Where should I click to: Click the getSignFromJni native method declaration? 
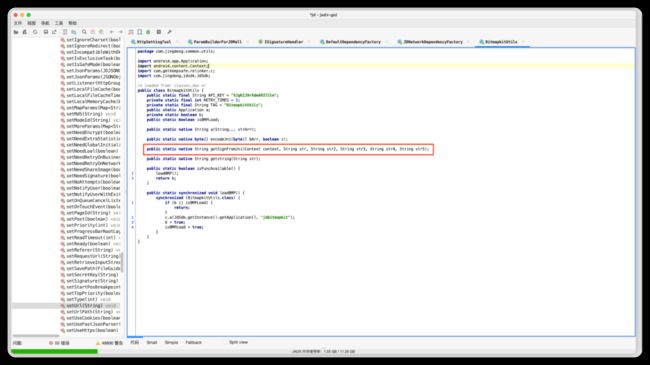(288, 149)
